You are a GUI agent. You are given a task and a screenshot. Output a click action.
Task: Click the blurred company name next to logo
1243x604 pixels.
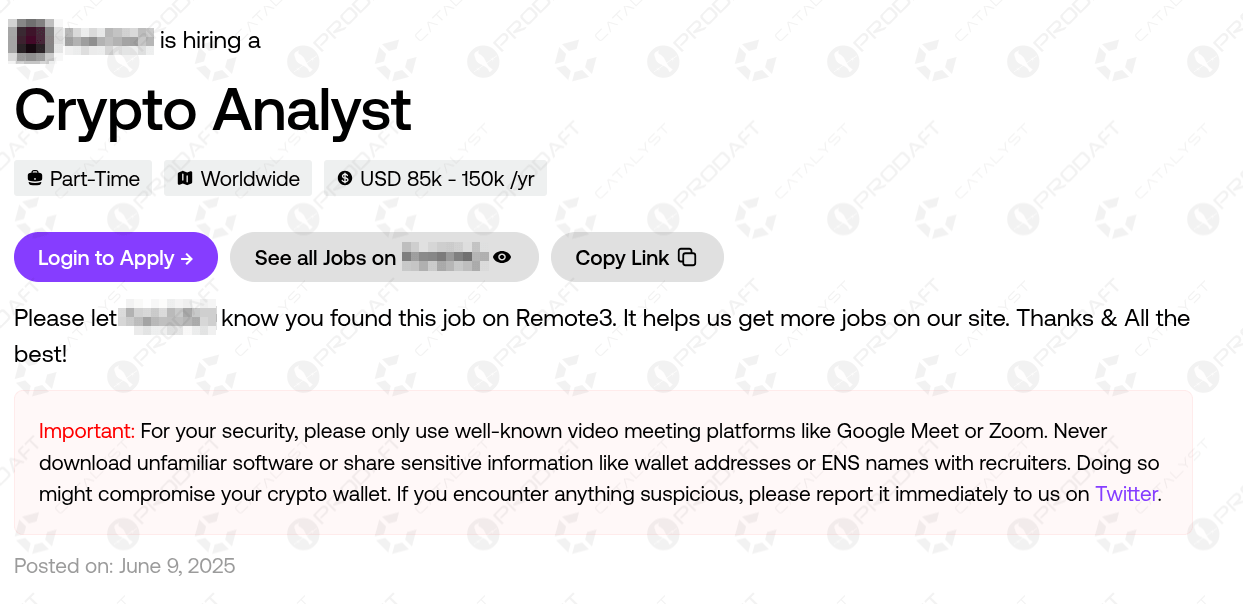coord(109,40)
